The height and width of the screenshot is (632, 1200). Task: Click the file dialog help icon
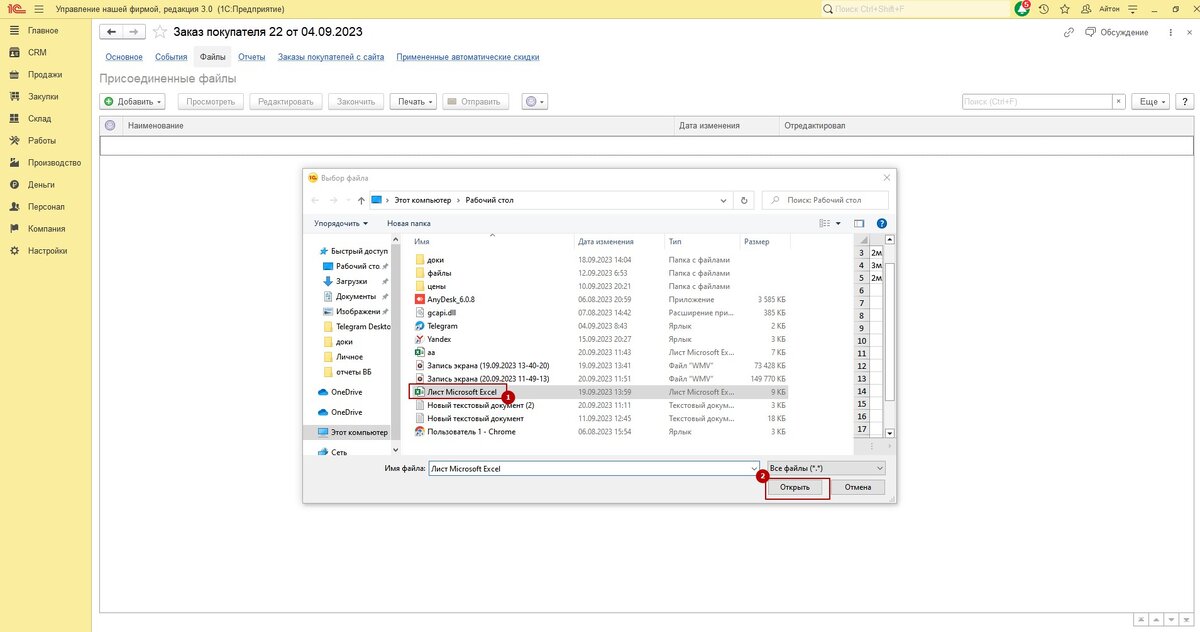(881, 223)
